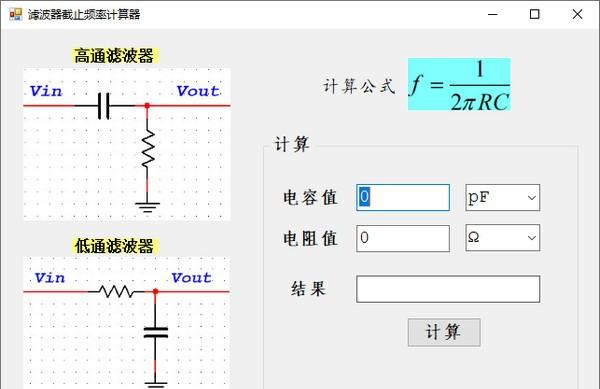Click the cyan formula image f=1/2πRC
Image resolution: width=600 pixels, height=389 pixels.
459,85
